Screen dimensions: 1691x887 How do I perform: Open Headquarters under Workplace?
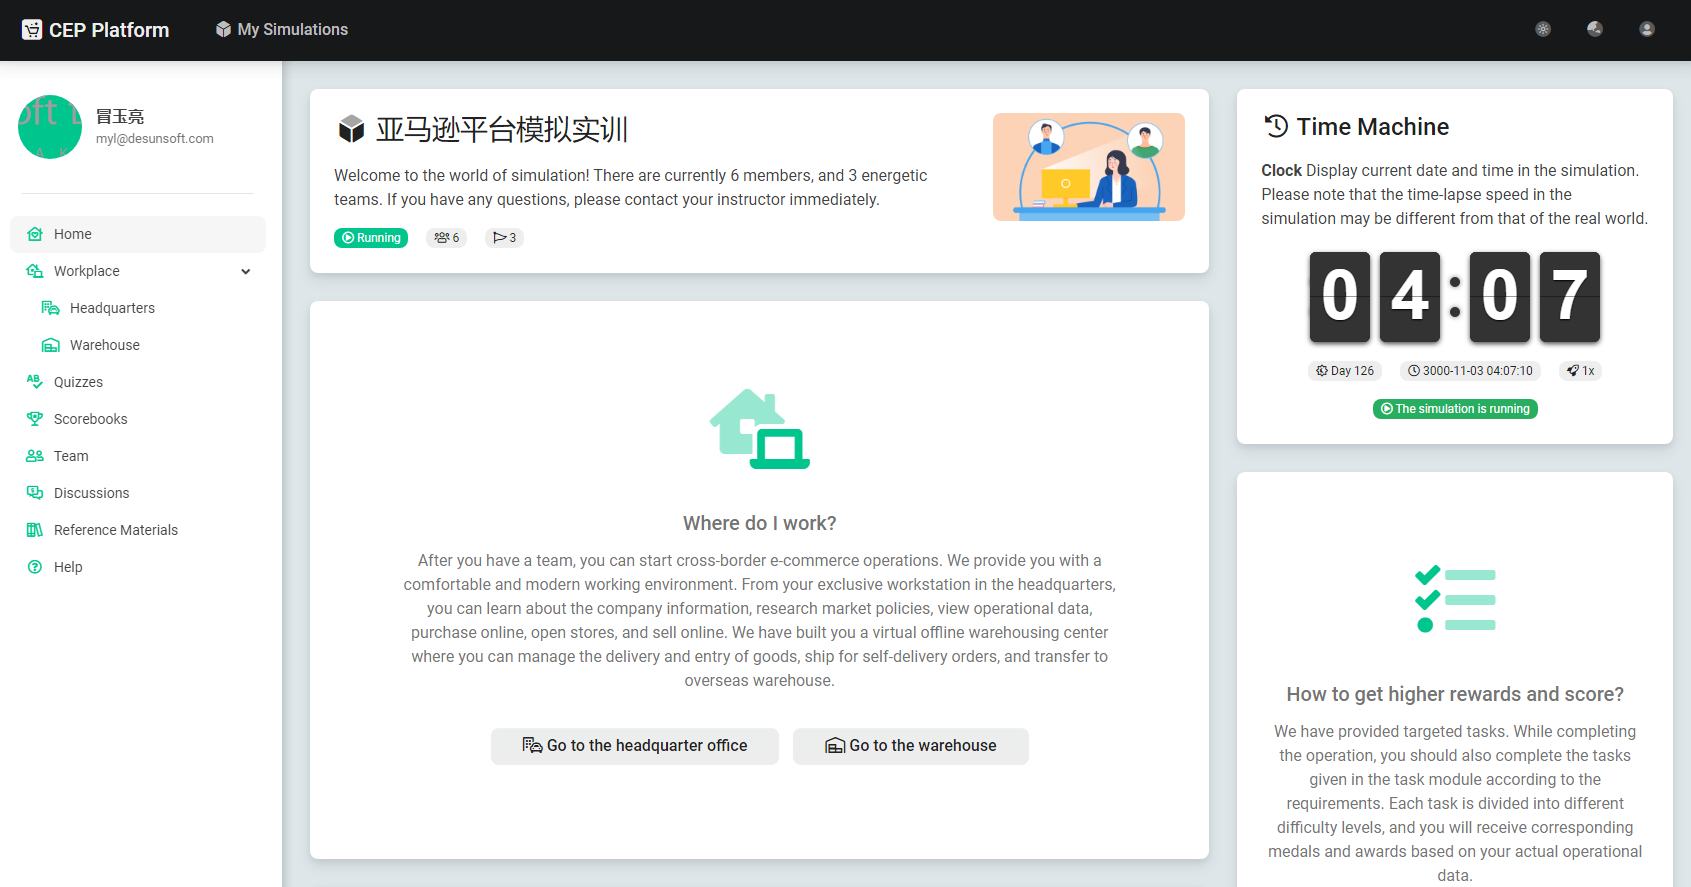coord(112,308)
